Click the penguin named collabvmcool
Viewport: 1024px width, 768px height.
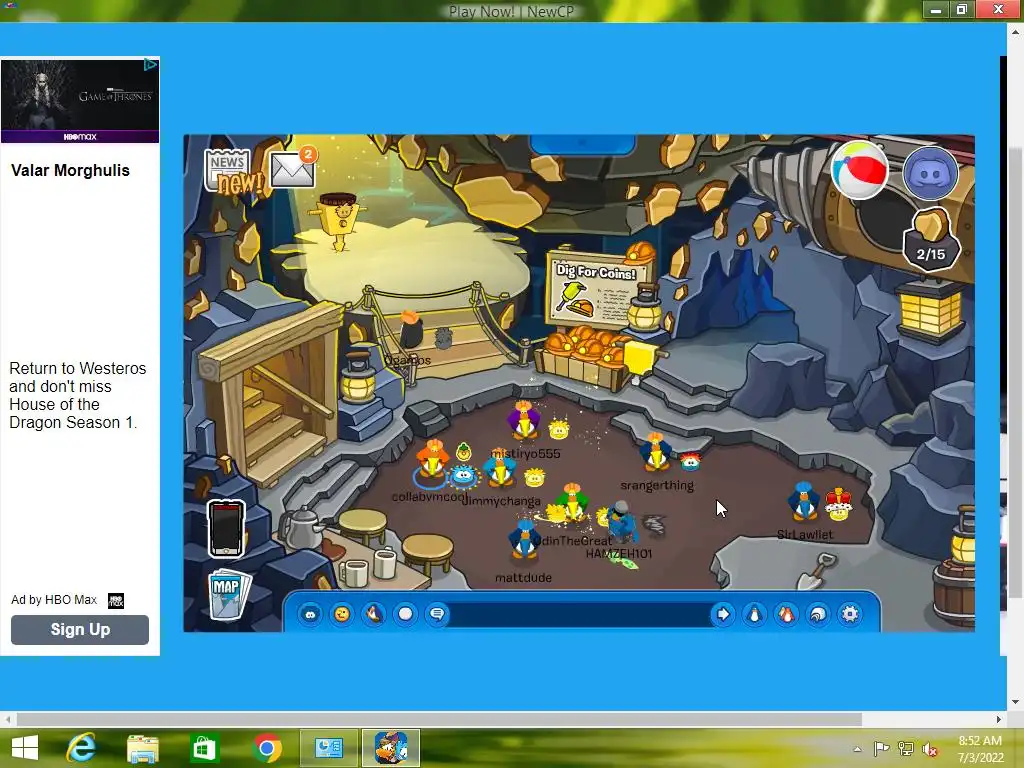(x=432, y=459)
